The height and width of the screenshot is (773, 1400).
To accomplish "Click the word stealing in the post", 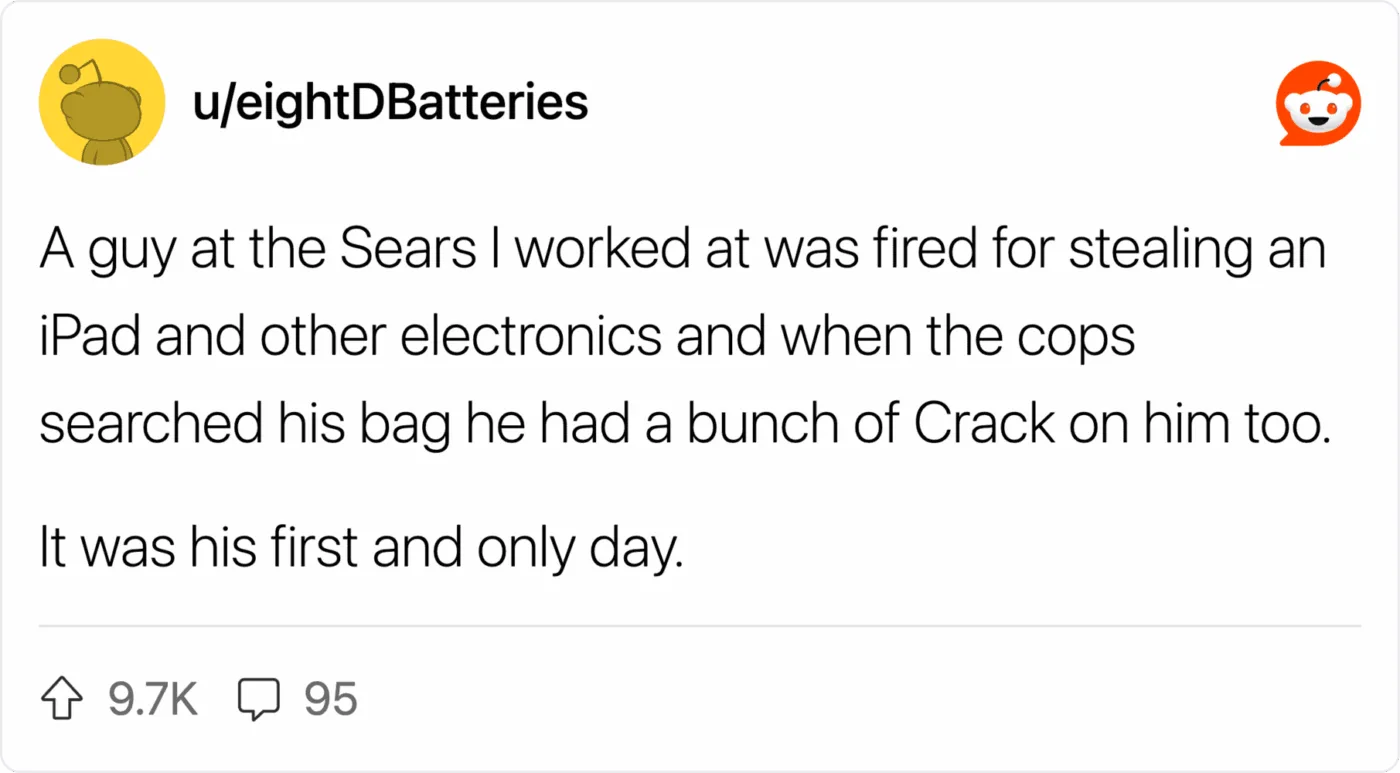I will tap(1162, 251).
